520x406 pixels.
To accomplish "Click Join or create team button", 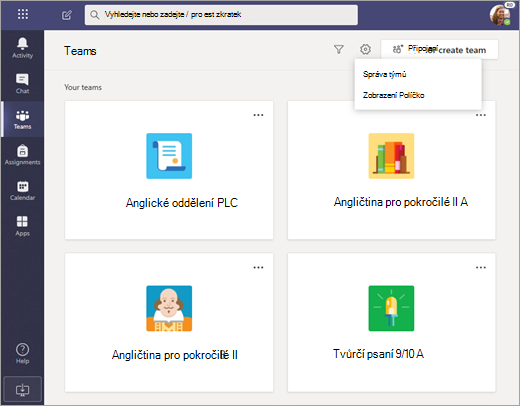I will [440, 50].
